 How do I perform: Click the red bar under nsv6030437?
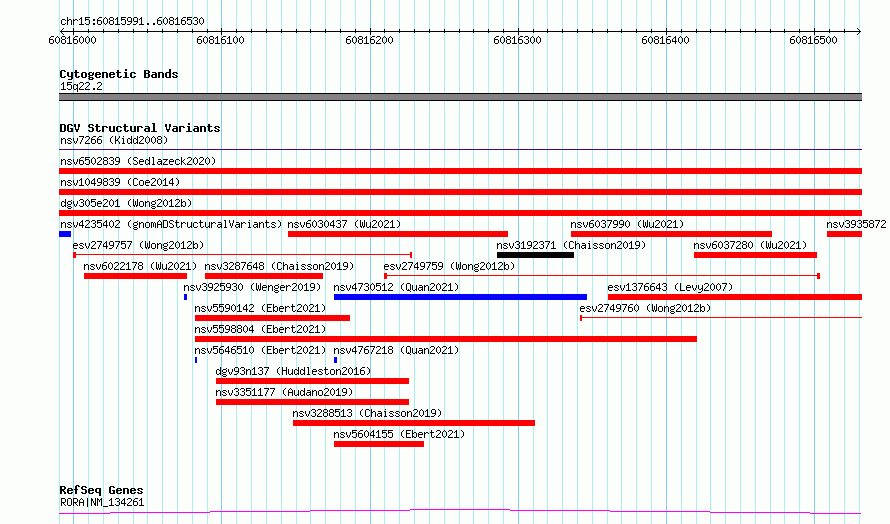point(398,234)
